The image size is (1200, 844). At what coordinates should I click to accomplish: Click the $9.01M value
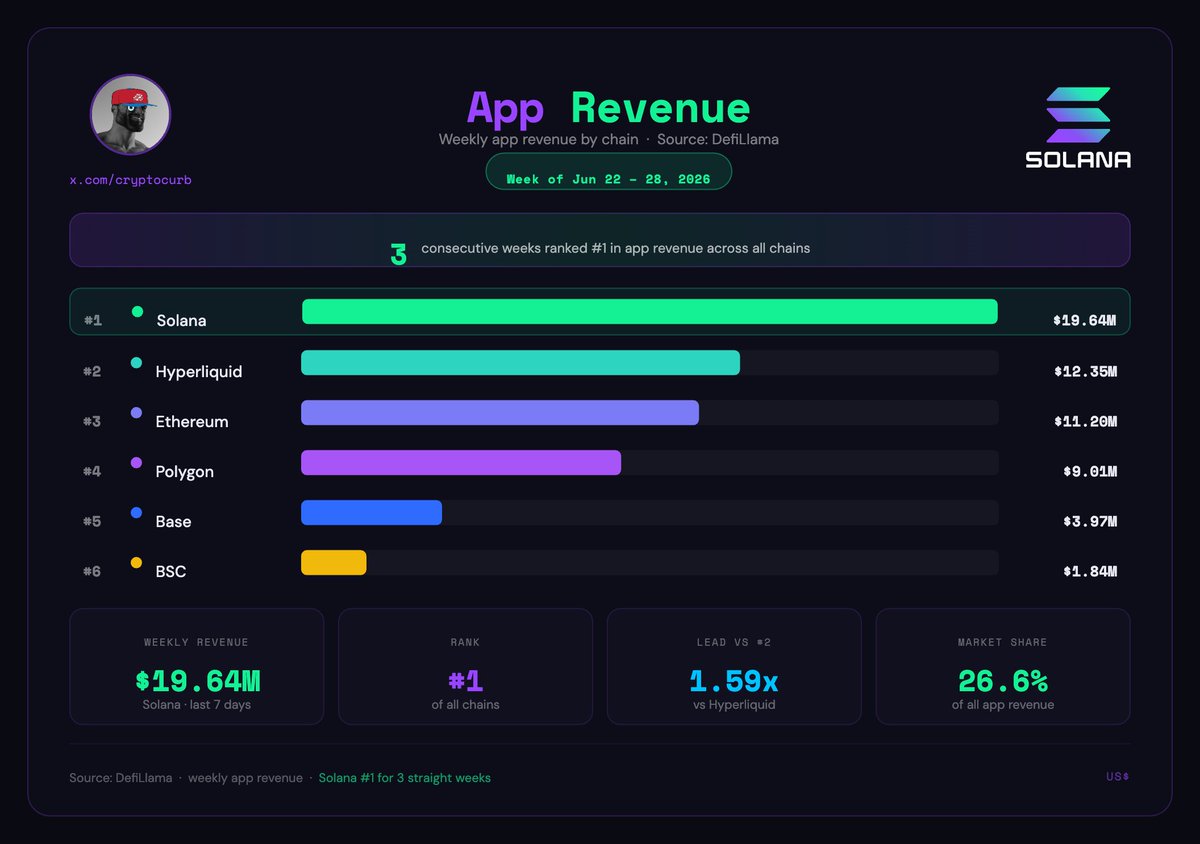1090,471
